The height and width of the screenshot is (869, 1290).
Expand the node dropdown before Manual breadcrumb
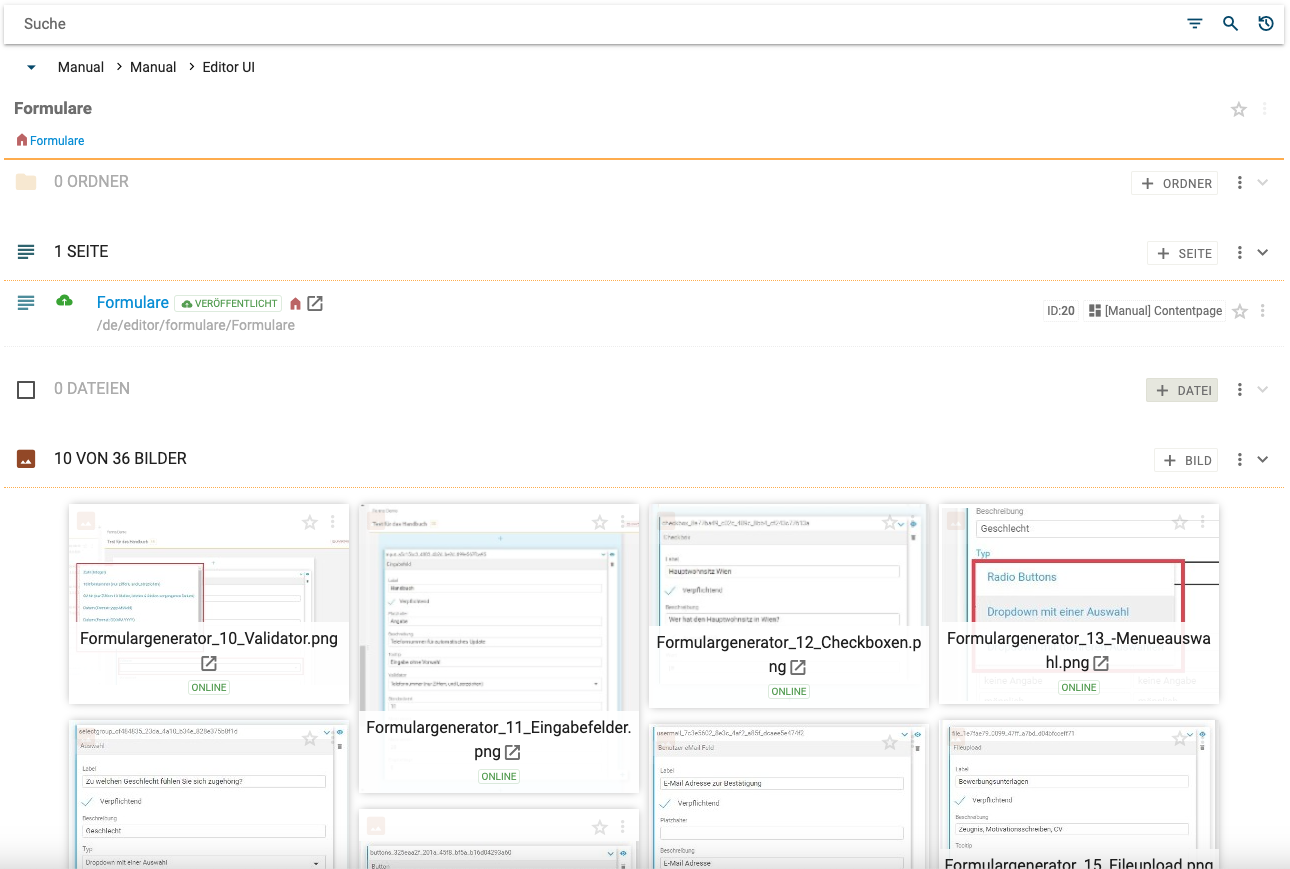coord(31,67)
